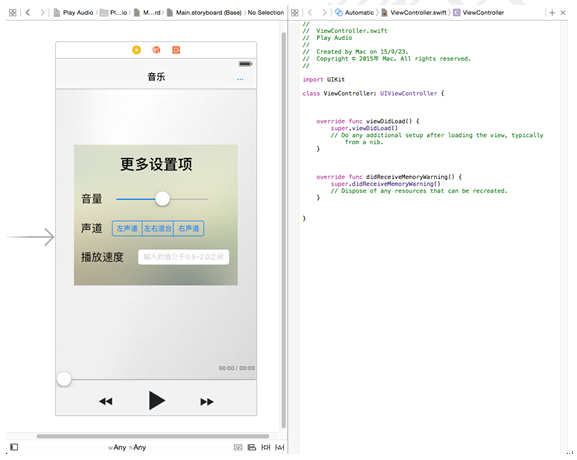The image size is (577, 460).
Task: Open the Align constraints popover
Action: point(252,447)
